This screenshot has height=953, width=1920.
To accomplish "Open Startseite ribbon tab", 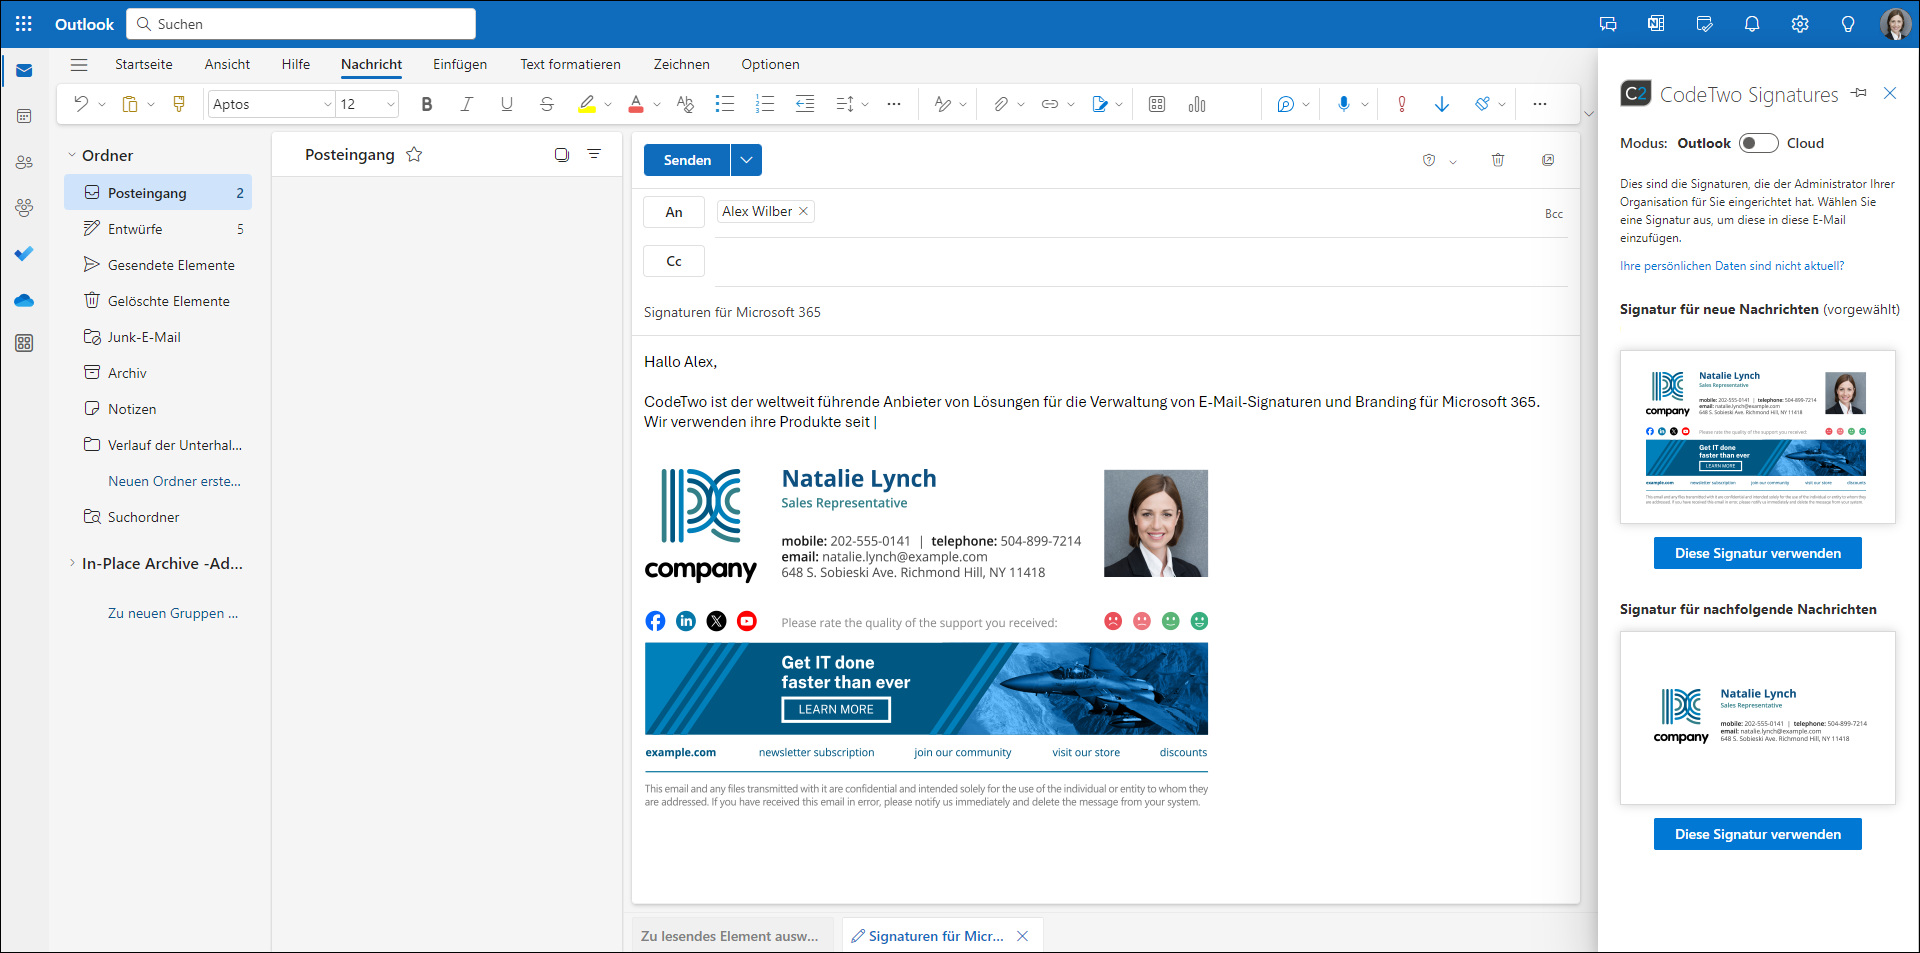I will pyautogui.click(x=144, y=64).
